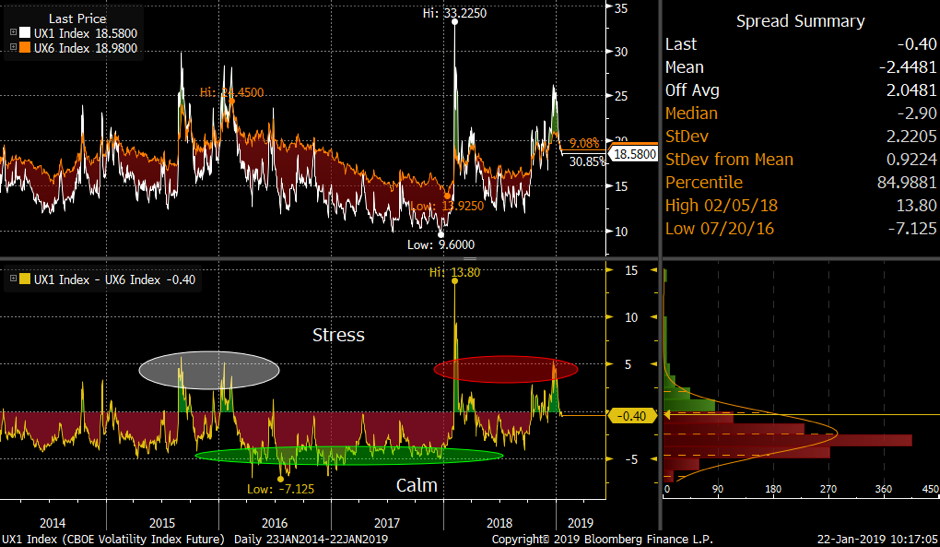Click the 'Last' row in Spread Summary

point(801,44)
